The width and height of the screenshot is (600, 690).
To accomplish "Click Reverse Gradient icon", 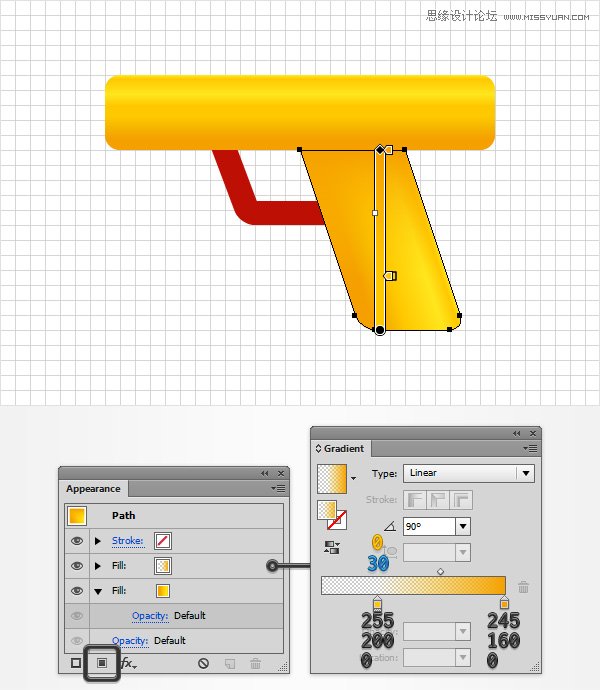I will click(x=331, y=547).
